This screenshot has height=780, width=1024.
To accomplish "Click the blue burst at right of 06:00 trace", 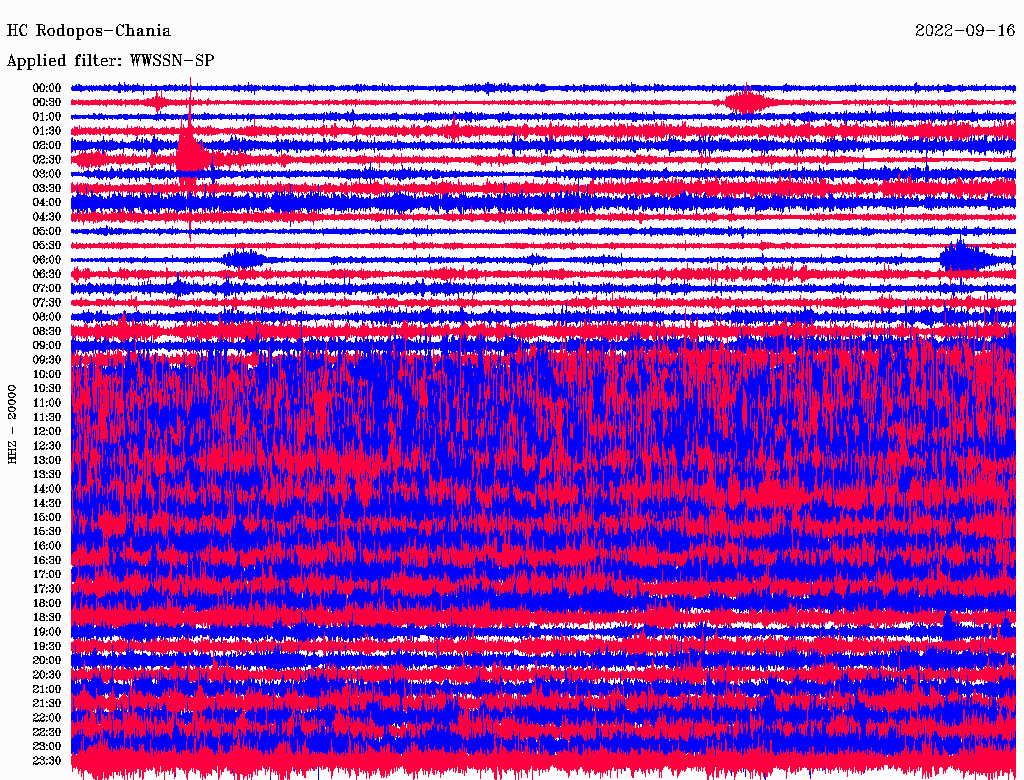I will [x=962, y=258].
